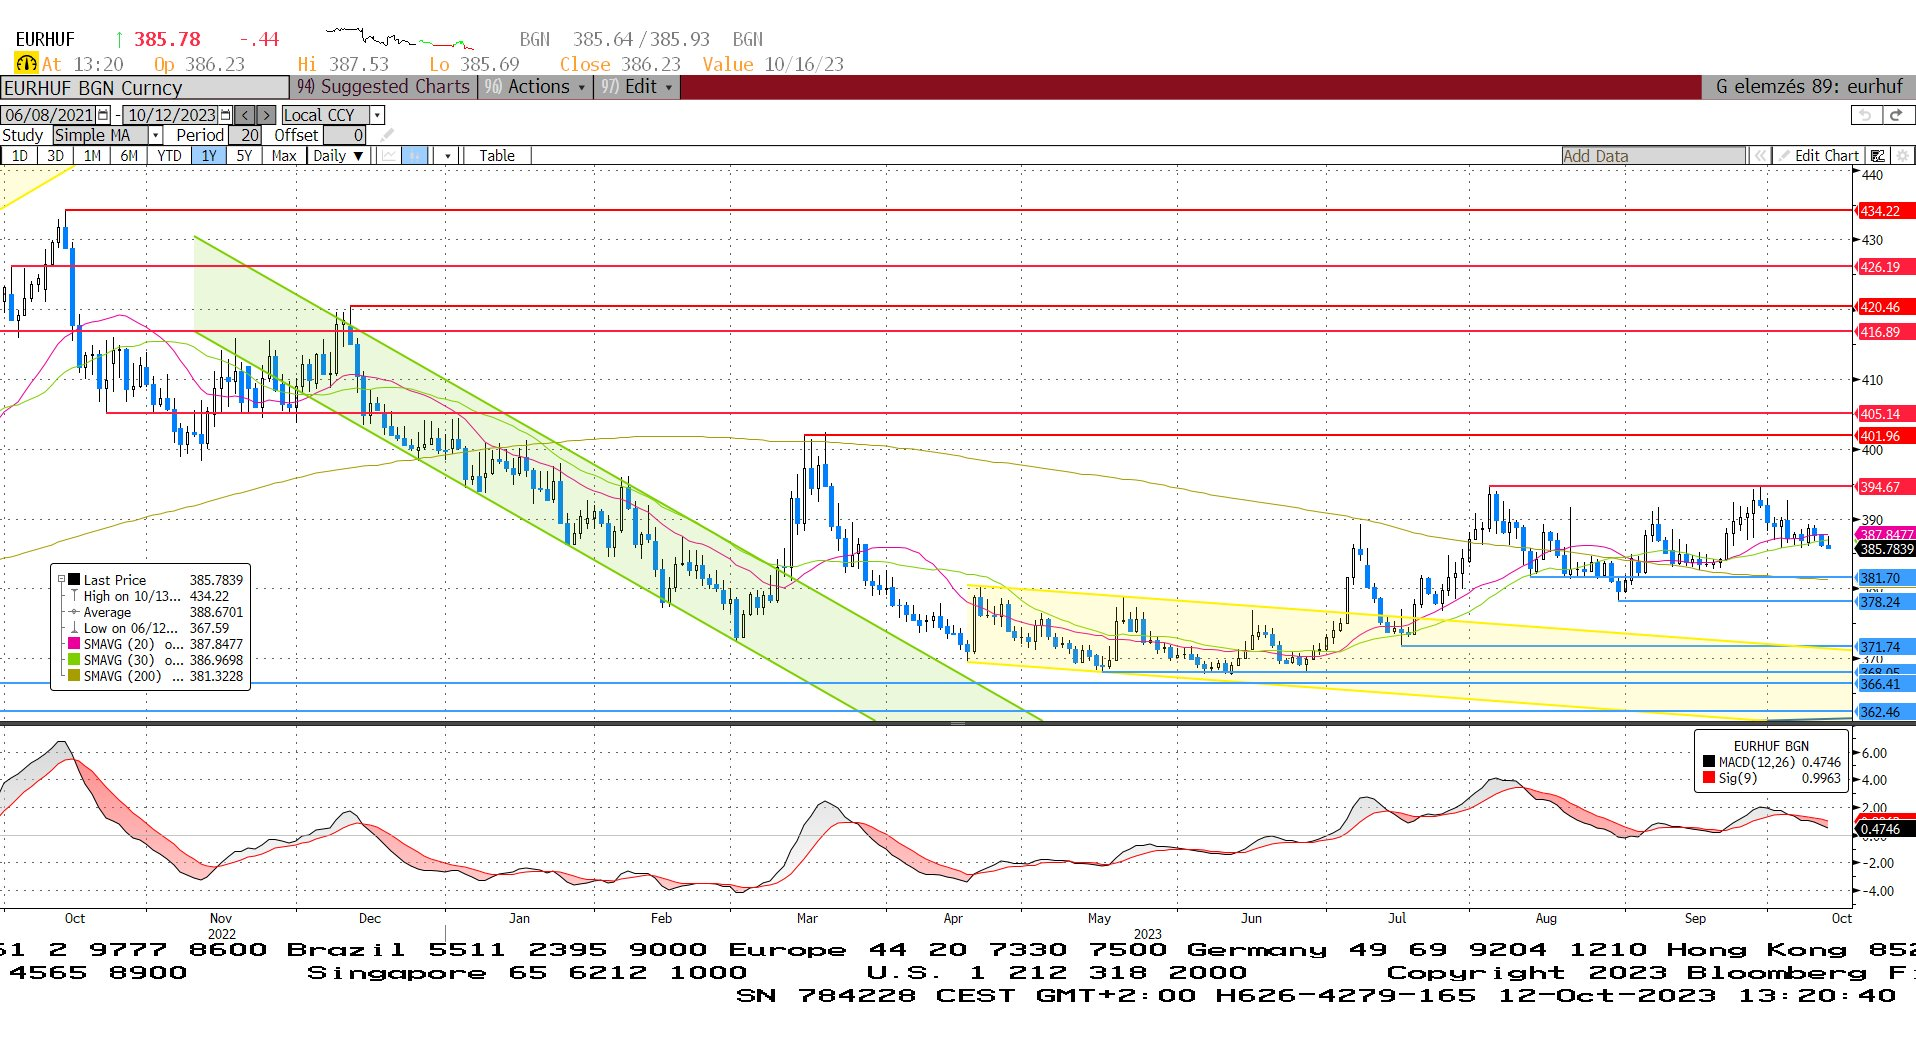The image size is (1916, 1051).
Task: Open chart settings gear icon
Action: [1903, 155]
